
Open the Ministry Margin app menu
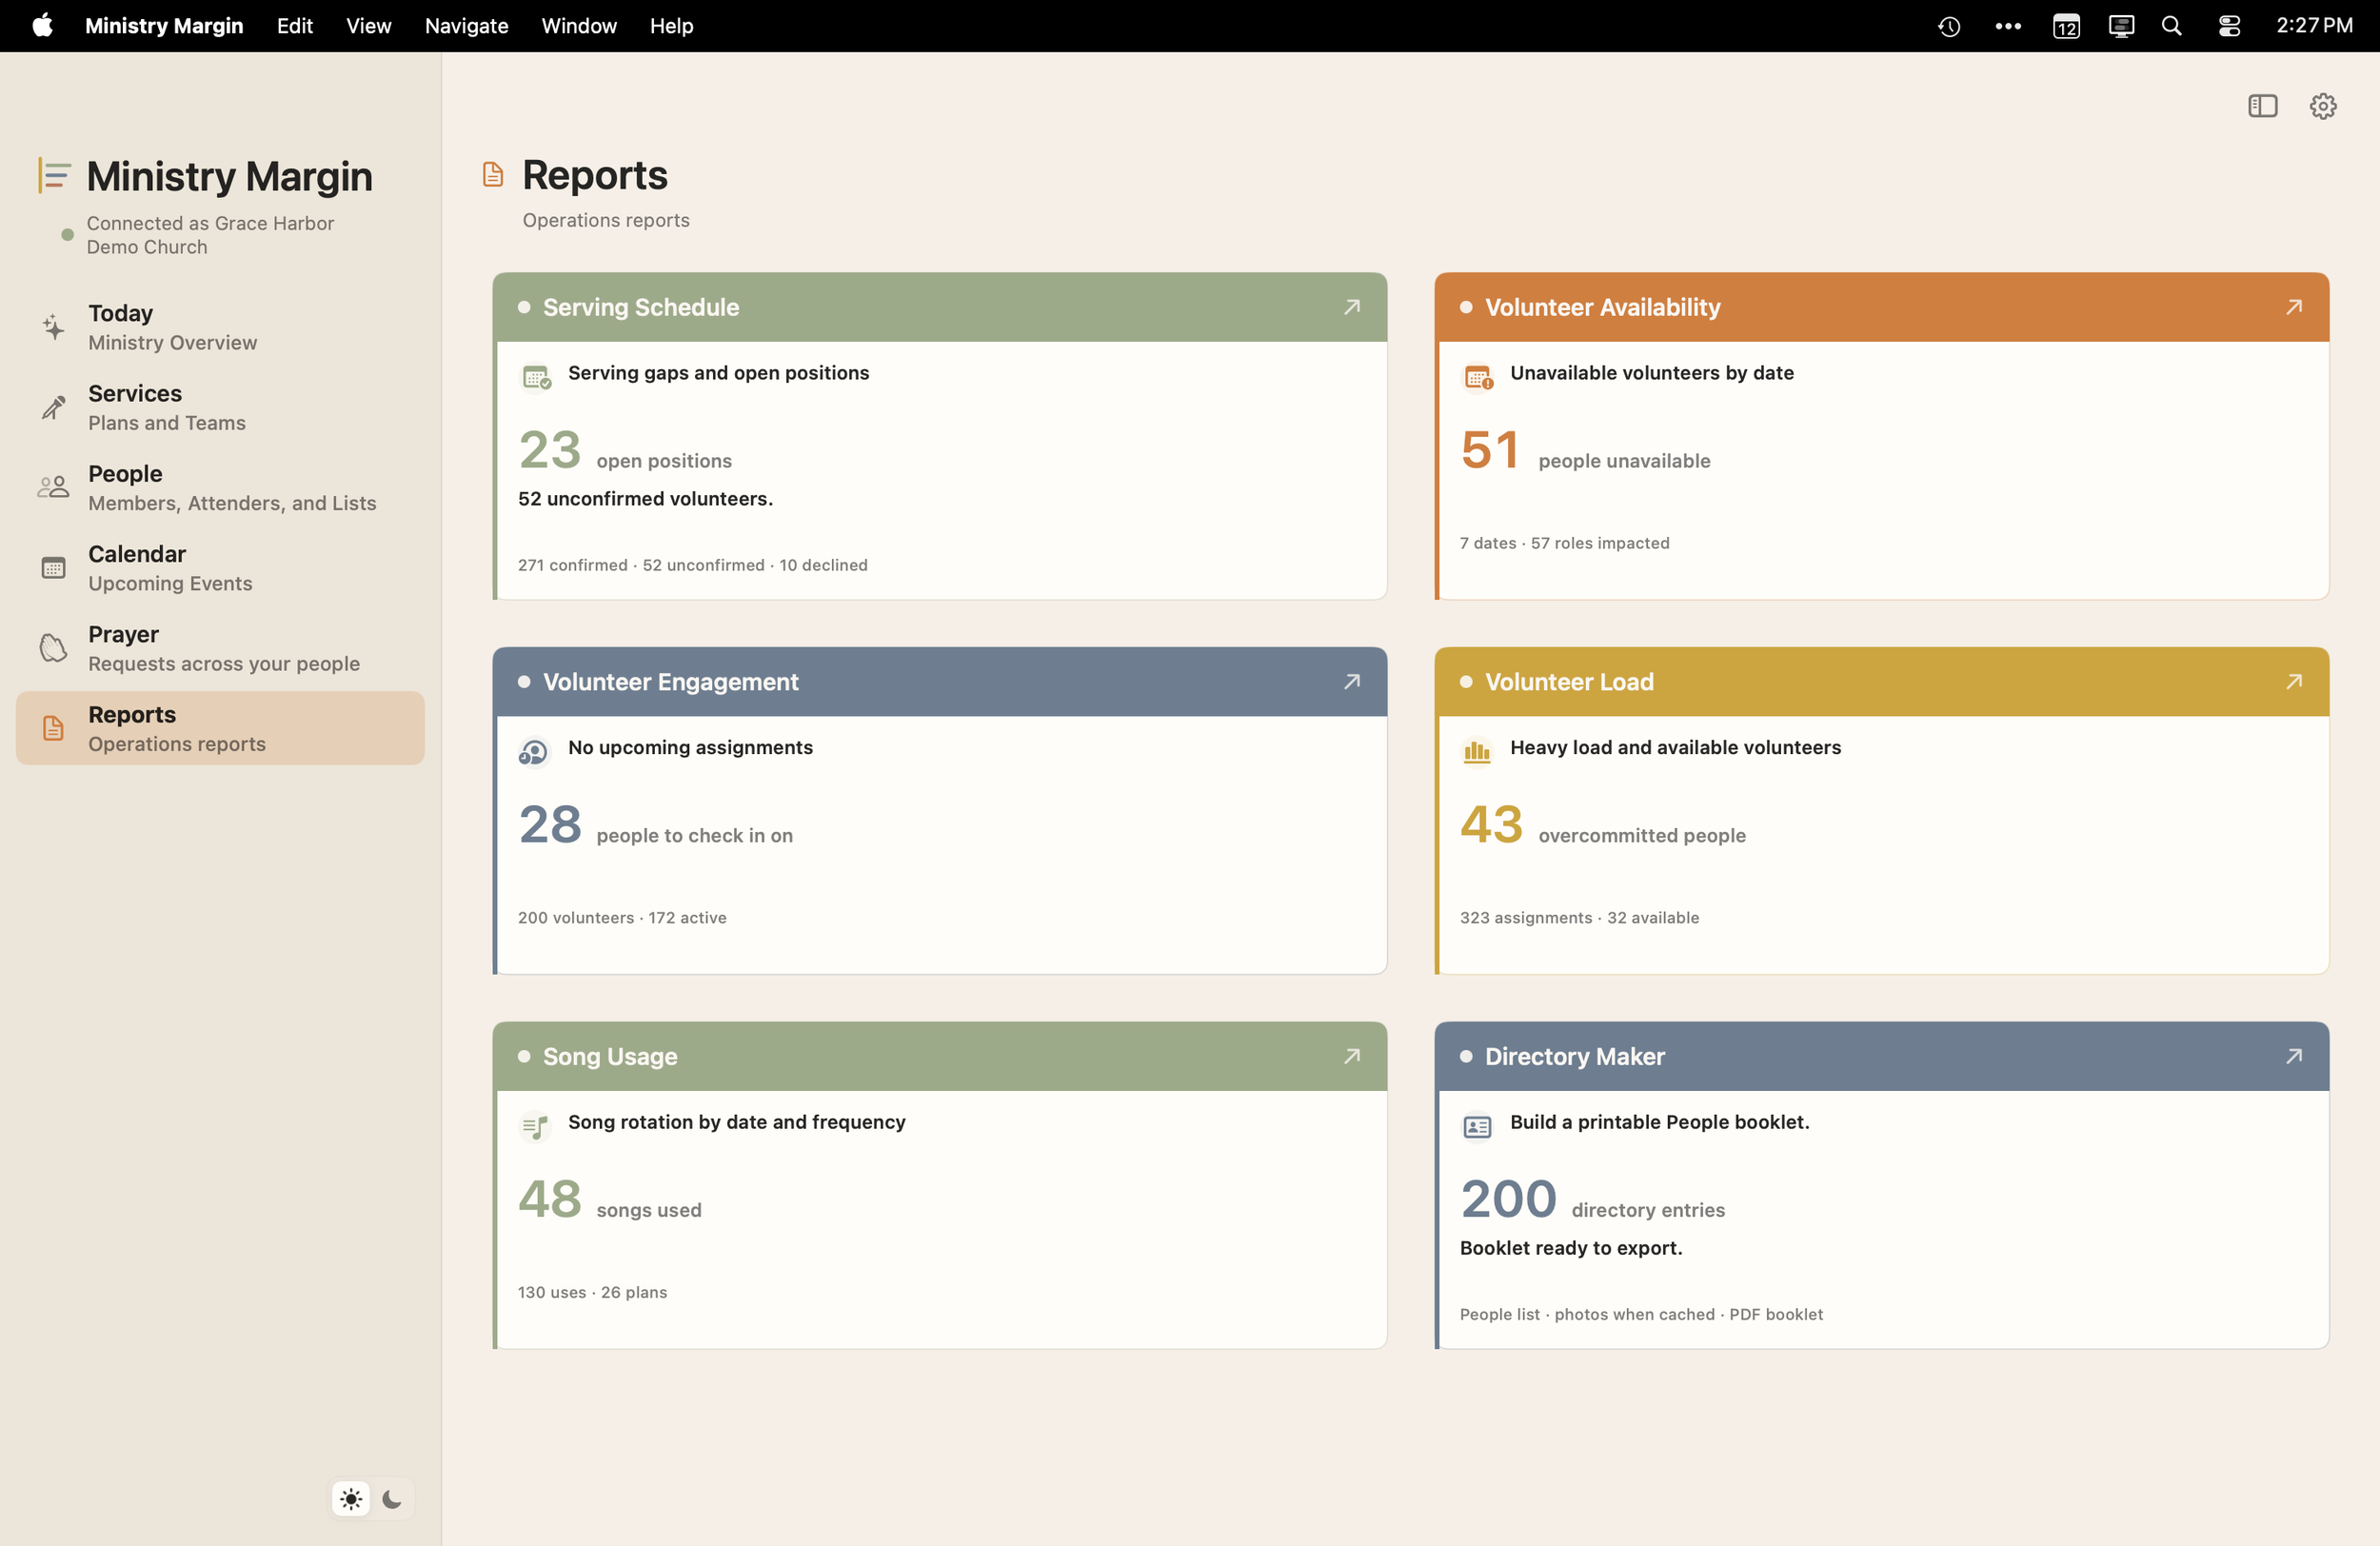point(164,26)
